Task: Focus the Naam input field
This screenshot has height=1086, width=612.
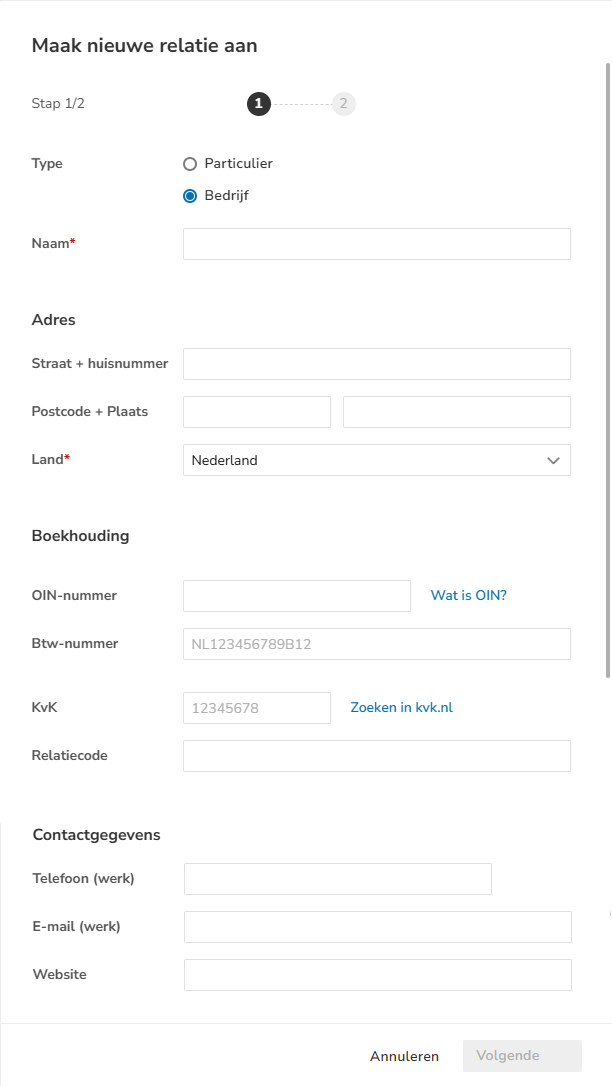Action: 377,244
